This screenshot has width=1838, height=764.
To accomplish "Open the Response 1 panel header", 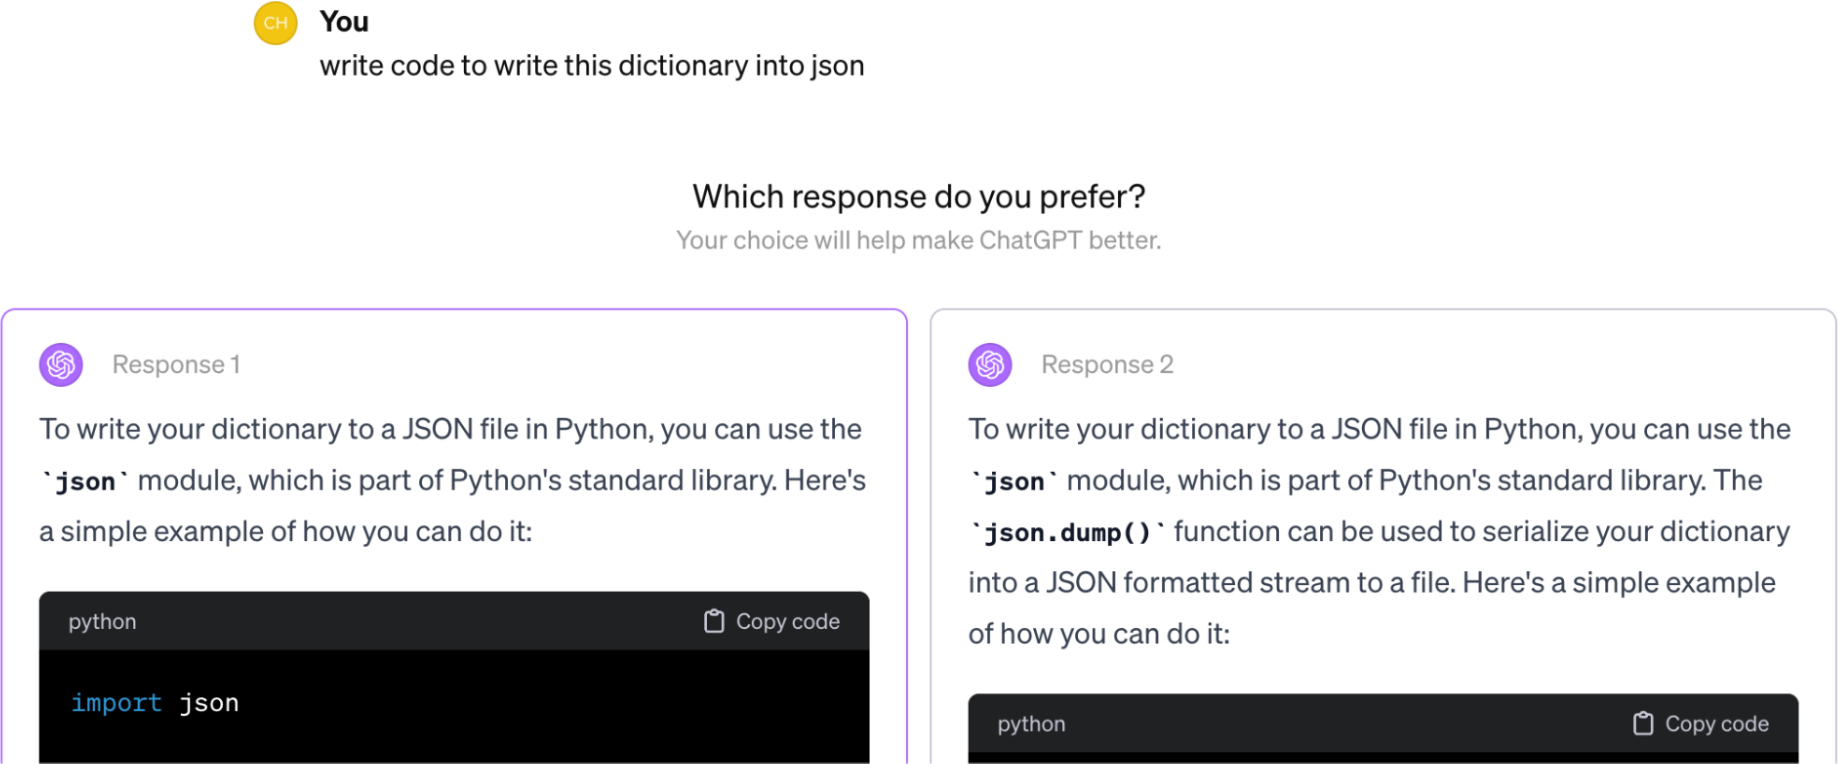I will (x=176, y=364).
